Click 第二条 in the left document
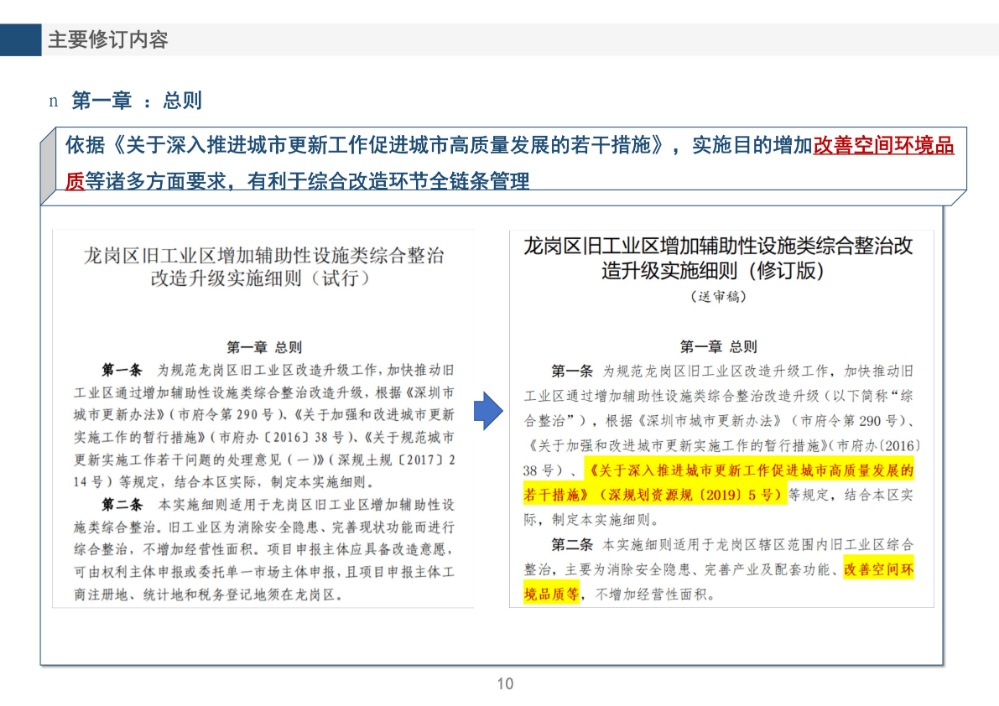Viewport: 999px width, 706px height. pos(122,505)
